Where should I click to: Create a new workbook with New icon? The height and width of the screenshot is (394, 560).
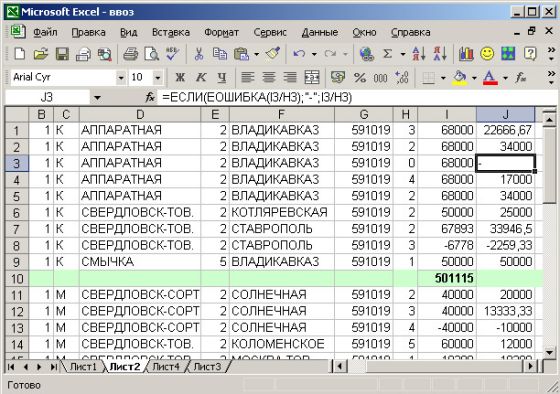click(19, 54)
